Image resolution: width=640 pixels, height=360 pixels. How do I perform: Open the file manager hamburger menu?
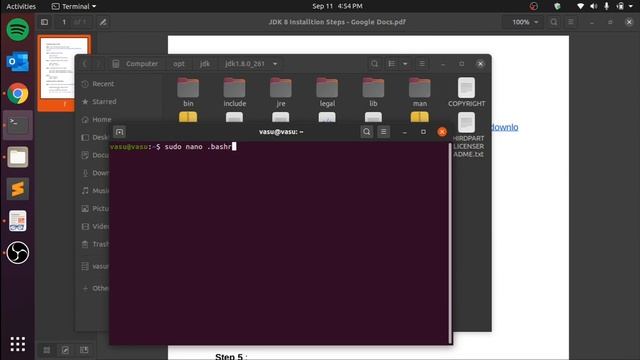tap(422, 64)
